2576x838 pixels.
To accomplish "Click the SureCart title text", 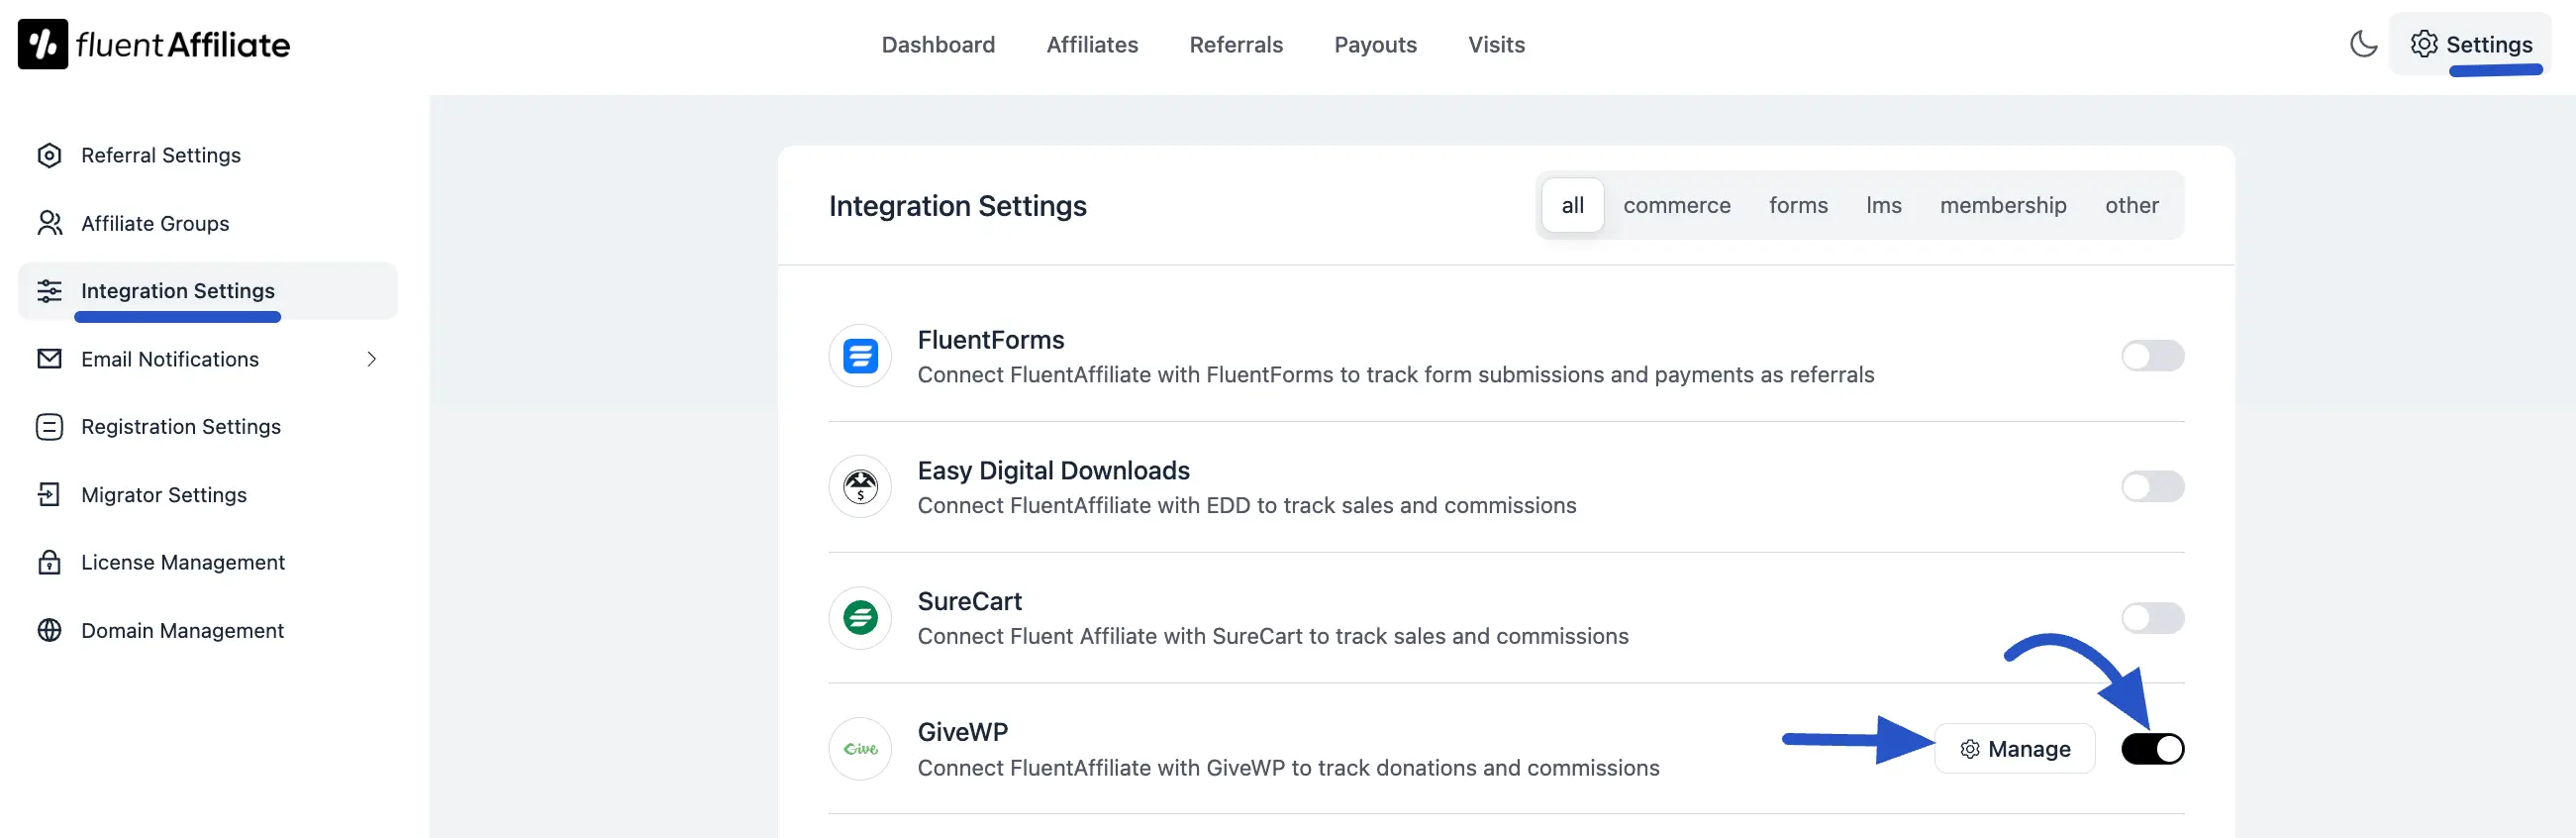I will [970, 601].
